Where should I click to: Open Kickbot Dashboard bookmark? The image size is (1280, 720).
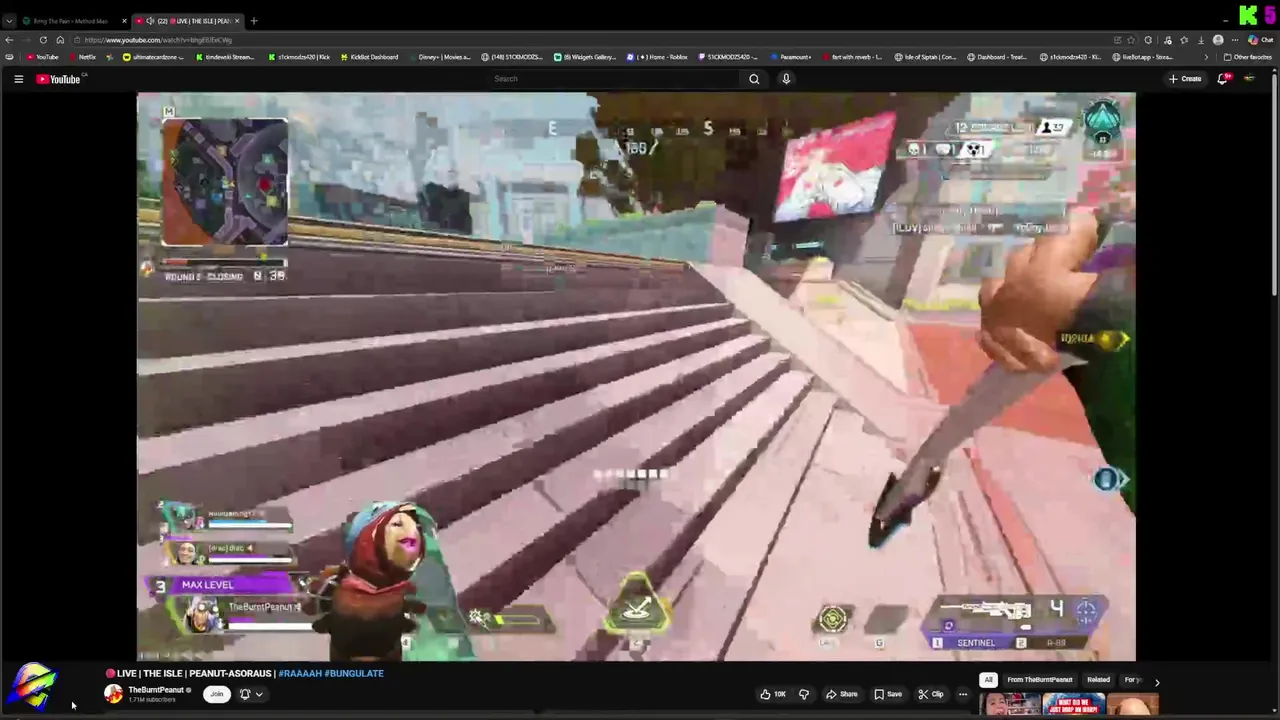(368, 57)
